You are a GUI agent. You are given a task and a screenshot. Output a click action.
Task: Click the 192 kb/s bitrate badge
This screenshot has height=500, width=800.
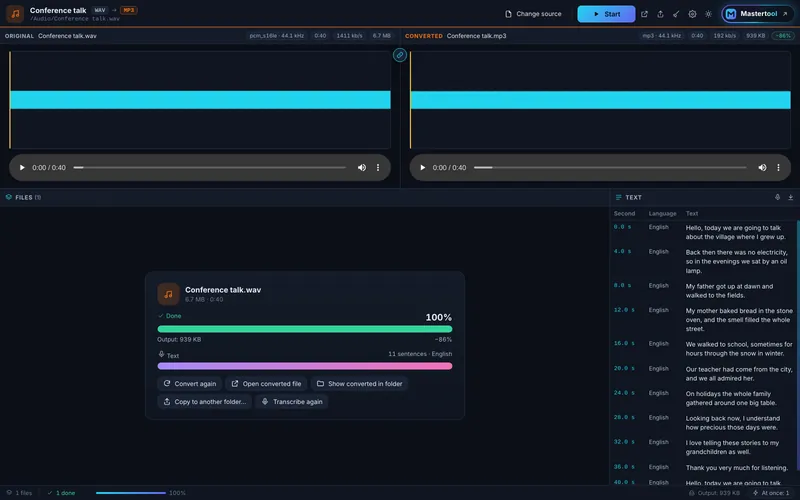(x=724, y=36)
